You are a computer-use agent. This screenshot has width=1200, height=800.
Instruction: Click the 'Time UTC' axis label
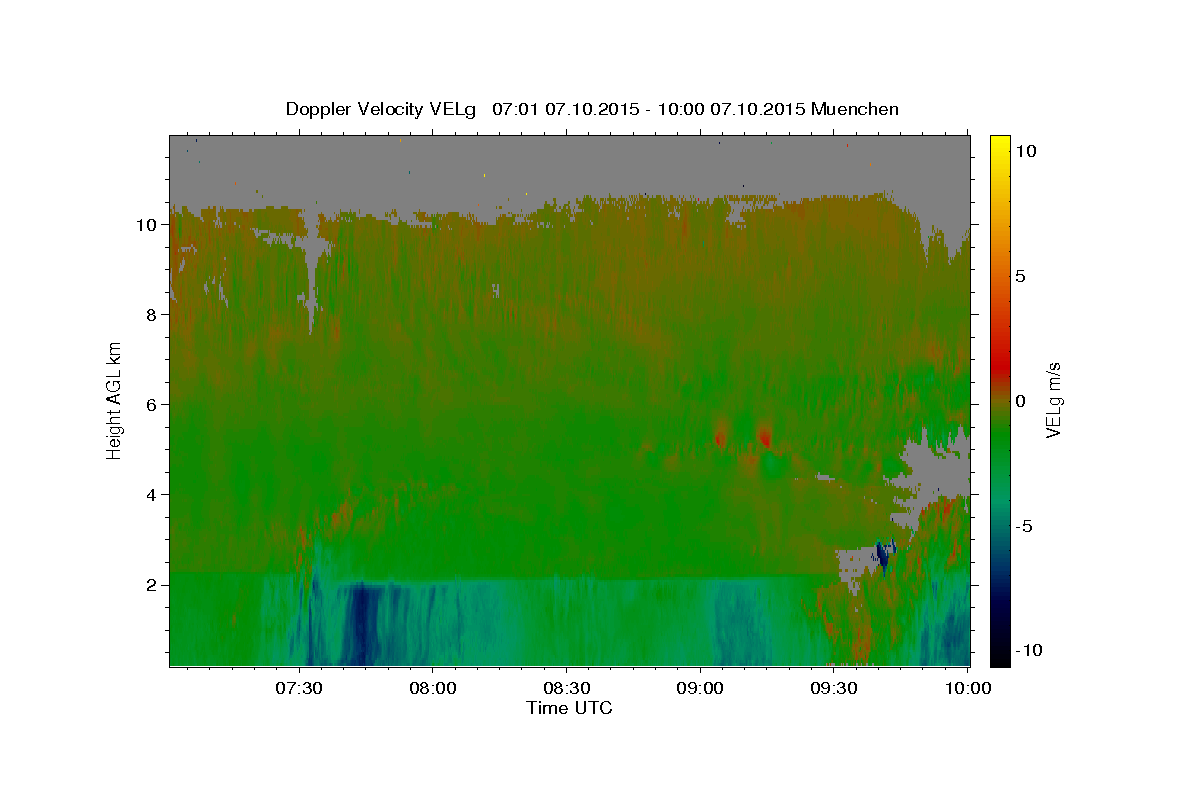[570, 708]
